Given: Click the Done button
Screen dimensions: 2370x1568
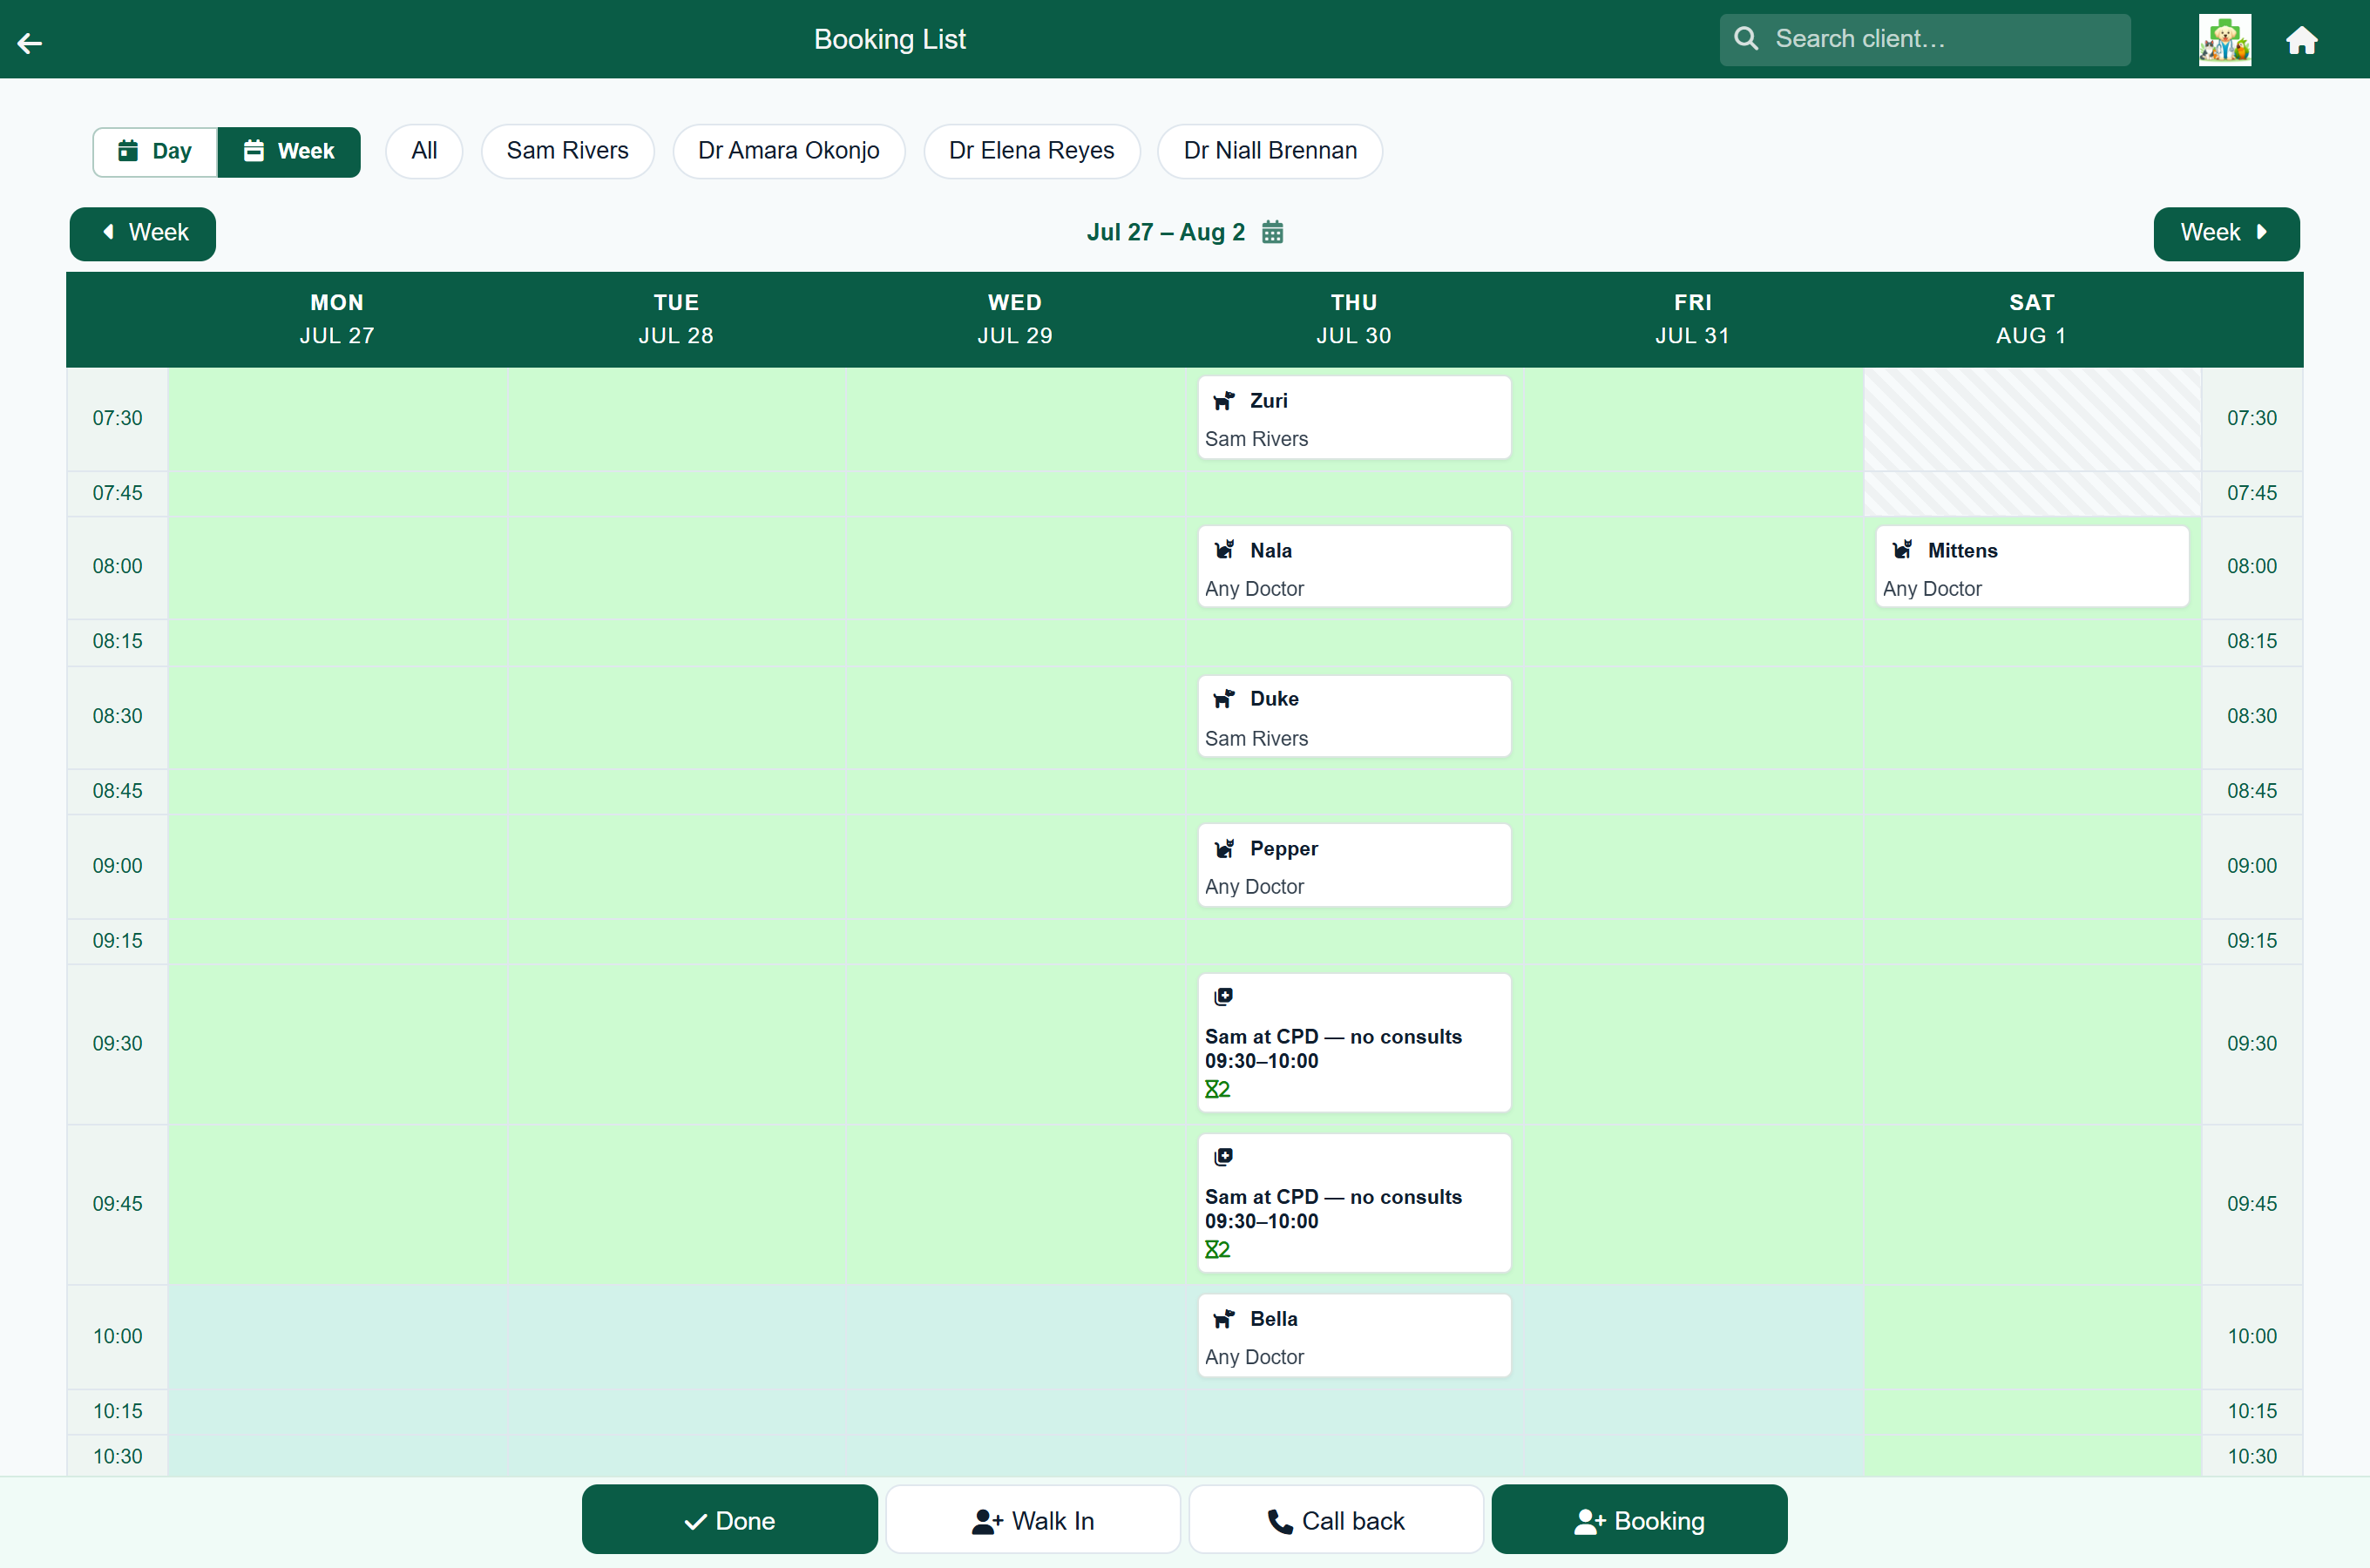Looking at the screenshot, I should point(729,1519).
